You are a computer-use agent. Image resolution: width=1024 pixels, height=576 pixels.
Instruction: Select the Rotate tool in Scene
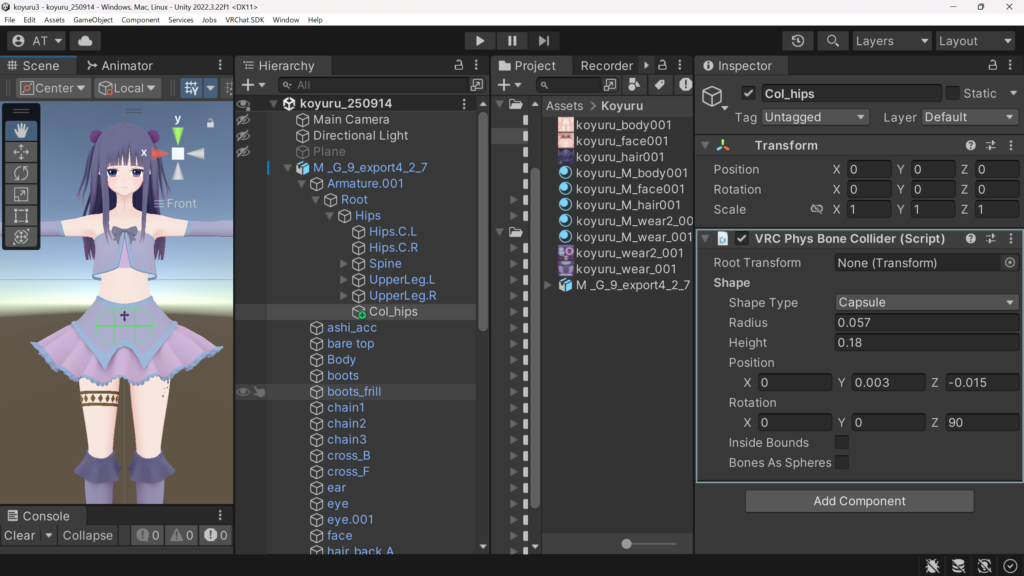(x=21, y=173)
